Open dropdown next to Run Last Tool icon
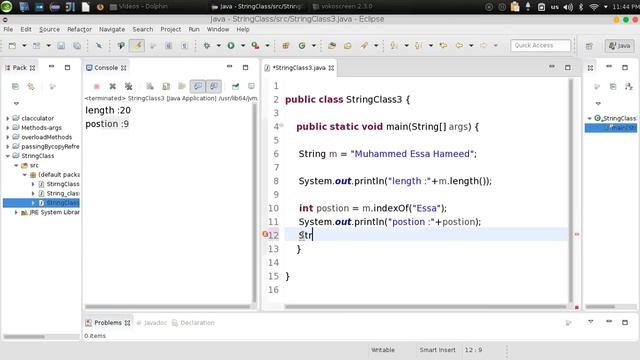The width and height of the screenshot is (640, 360). (x=267, y=46)
